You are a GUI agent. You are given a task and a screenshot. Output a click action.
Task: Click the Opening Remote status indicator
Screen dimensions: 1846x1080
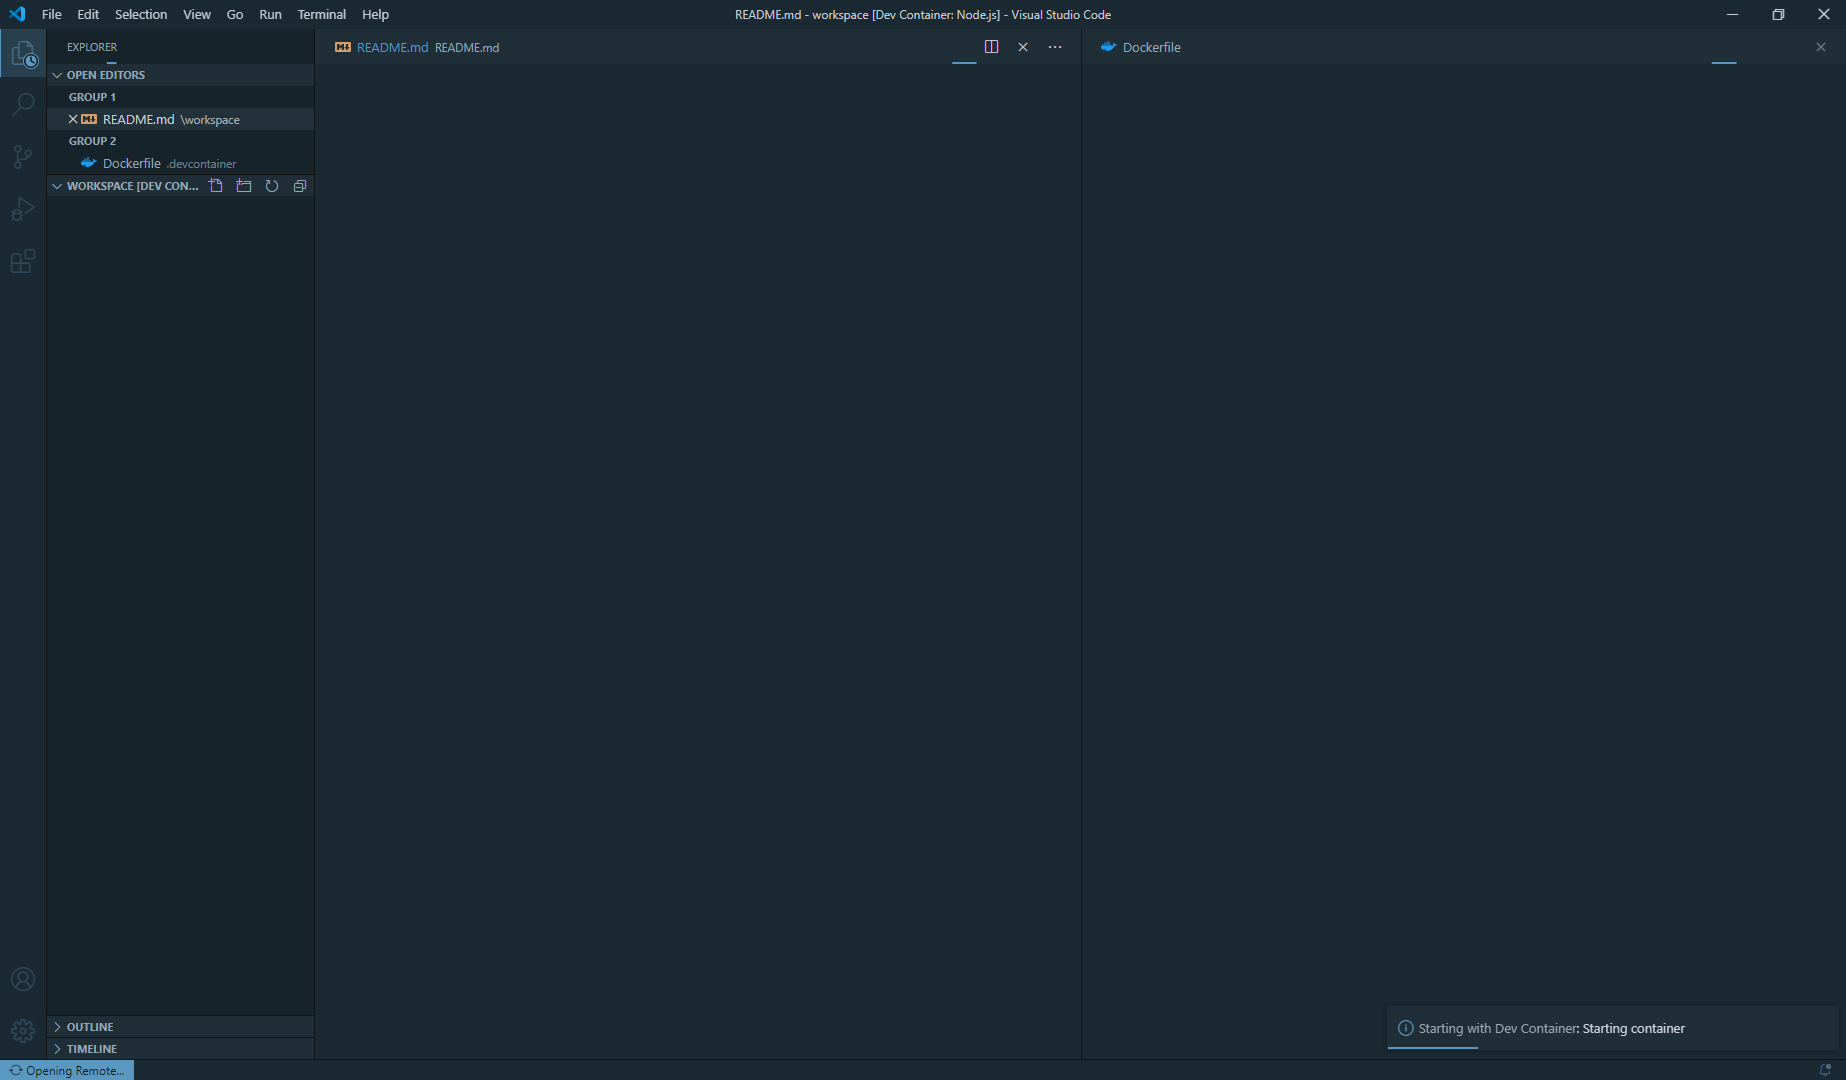pyautogui.click(x=67, y=1070)
